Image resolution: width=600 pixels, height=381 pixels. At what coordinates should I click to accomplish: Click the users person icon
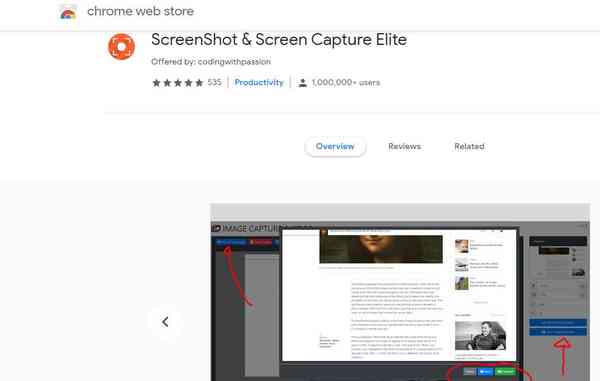(x=302, y=83)
